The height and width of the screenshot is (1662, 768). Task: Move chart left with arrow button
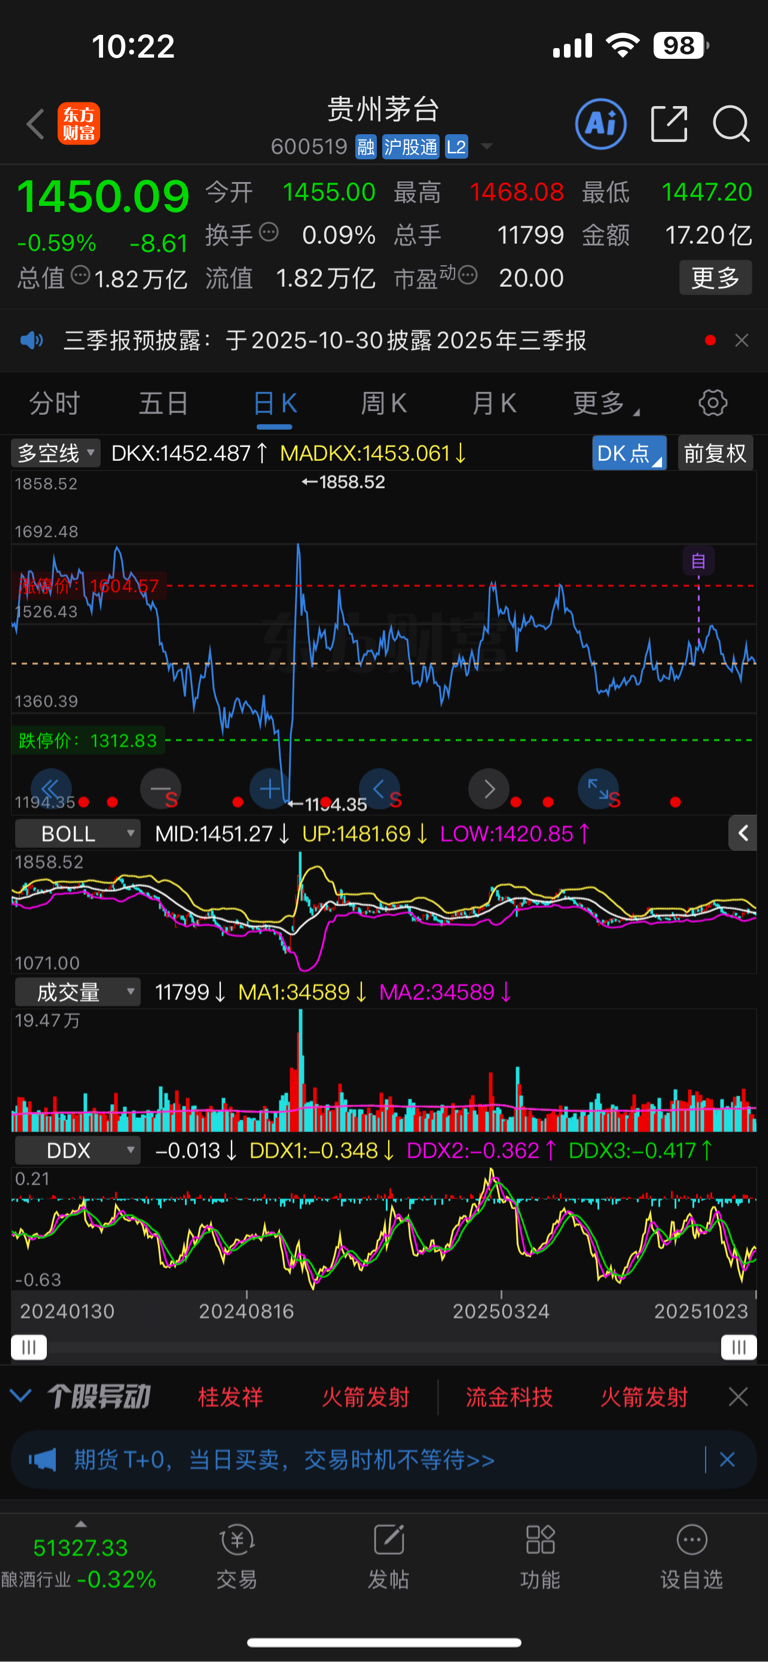379,789
